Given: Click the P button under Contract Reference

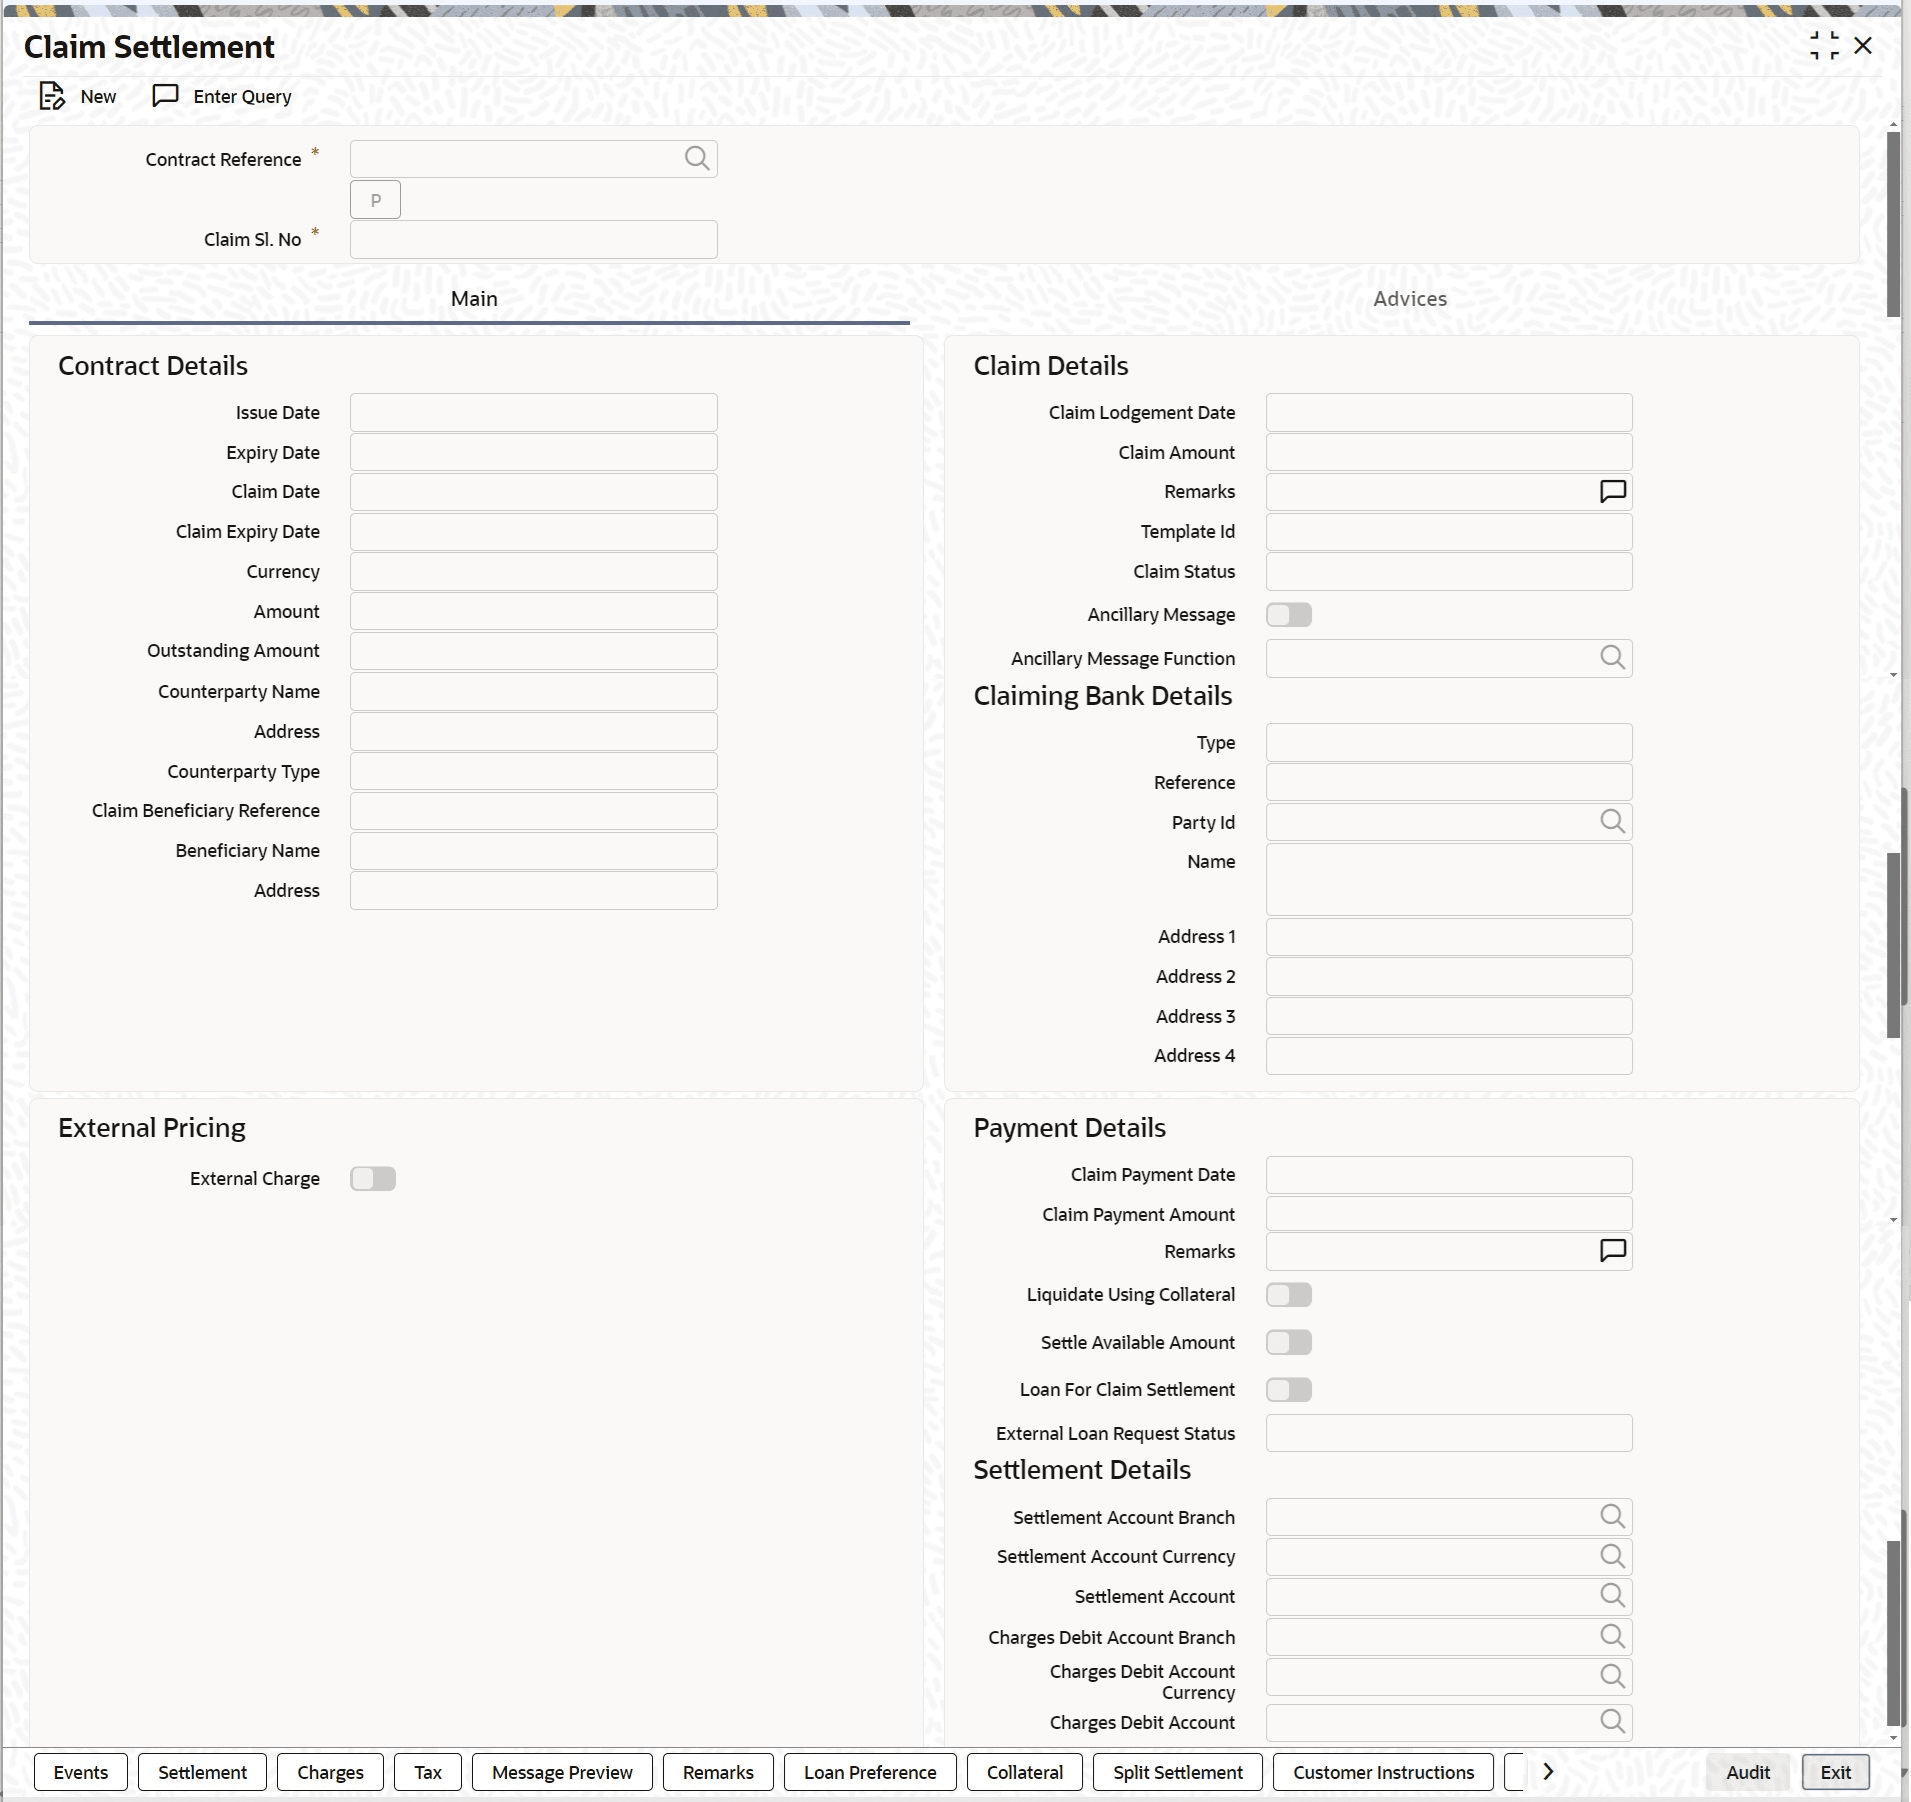Looking at the screenshot, I should tap(375, 200).
